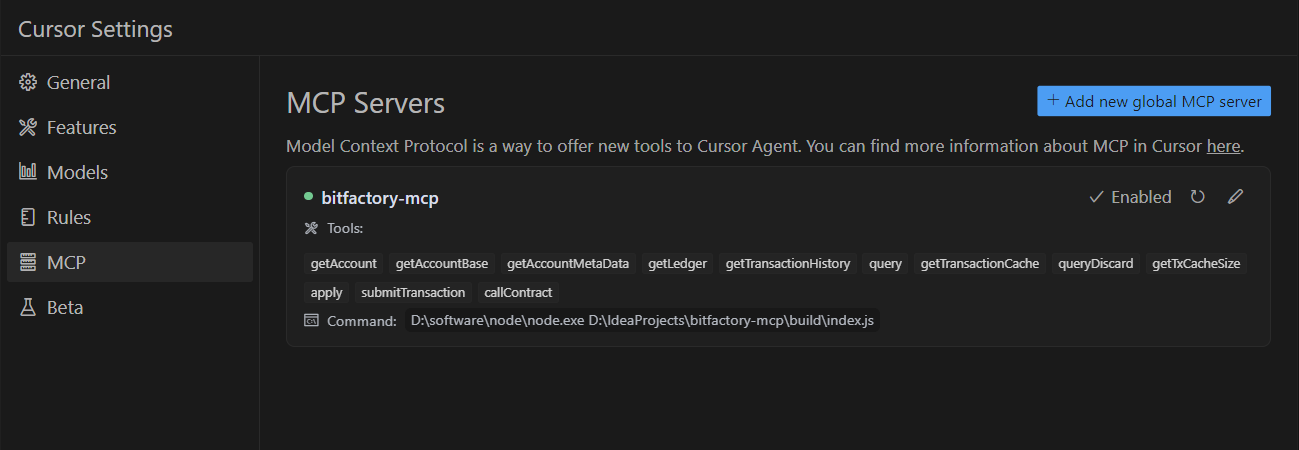Select the getAccount tool chip
1299x450 pixels.
pyautogui.click(x=344, y=264)
